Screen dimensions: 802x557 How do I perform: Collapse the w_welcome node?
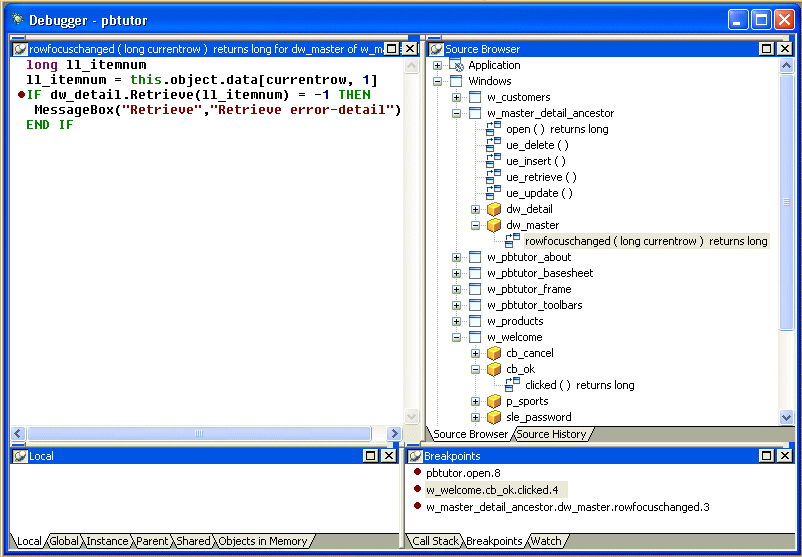pyautogui.click(x=456, y=337)
